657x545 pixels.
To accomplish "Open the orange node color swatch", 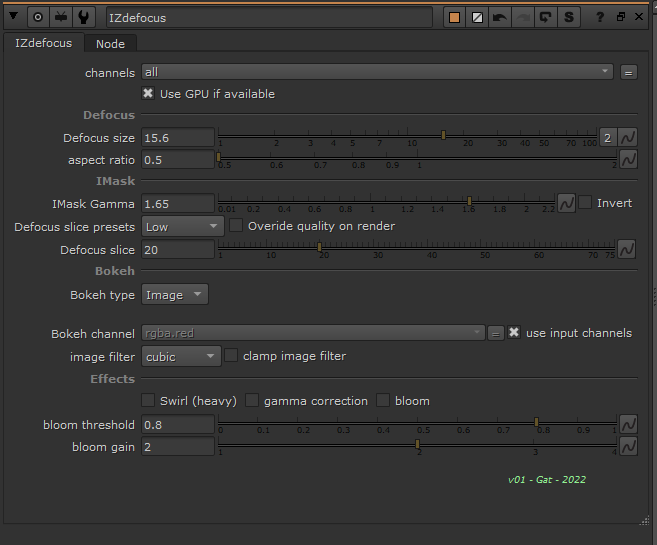I will pyautogui.click(x=455, y=17).
